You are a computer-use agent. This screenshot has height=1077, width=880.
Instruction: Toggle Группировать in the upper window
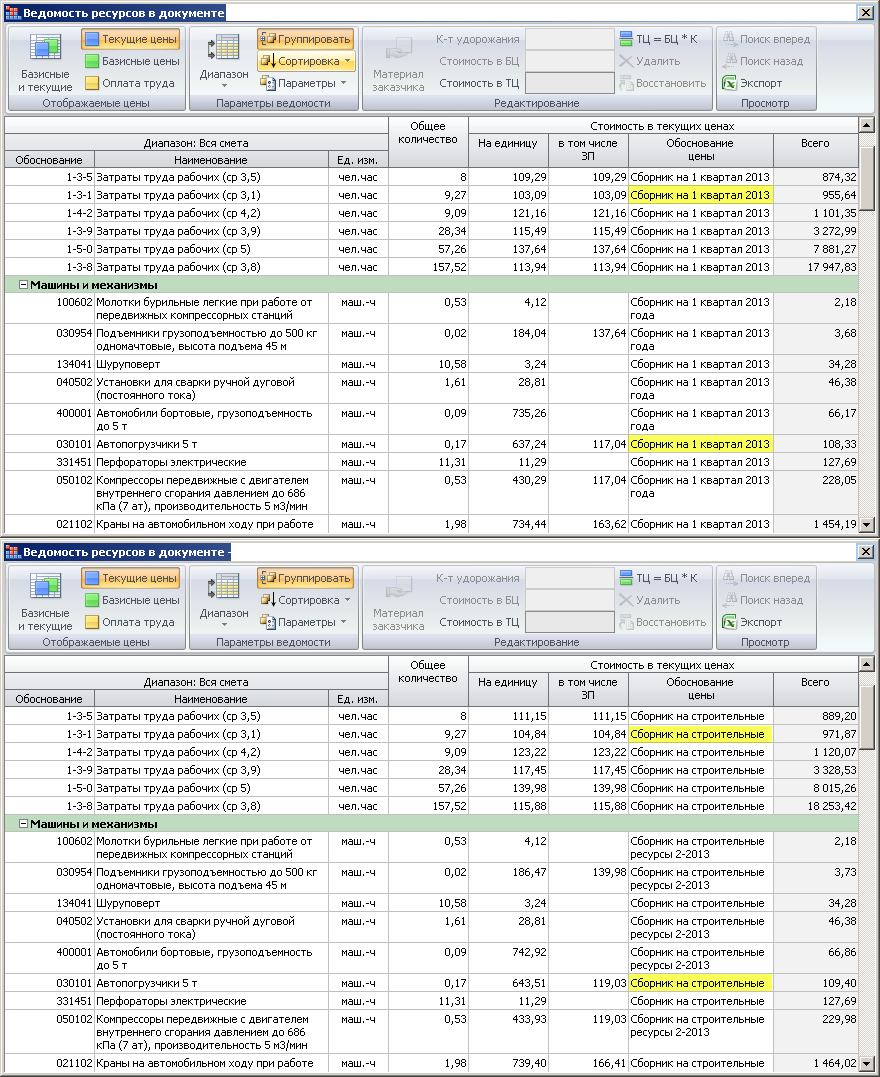pyautogui.click(x=305, y=39)
